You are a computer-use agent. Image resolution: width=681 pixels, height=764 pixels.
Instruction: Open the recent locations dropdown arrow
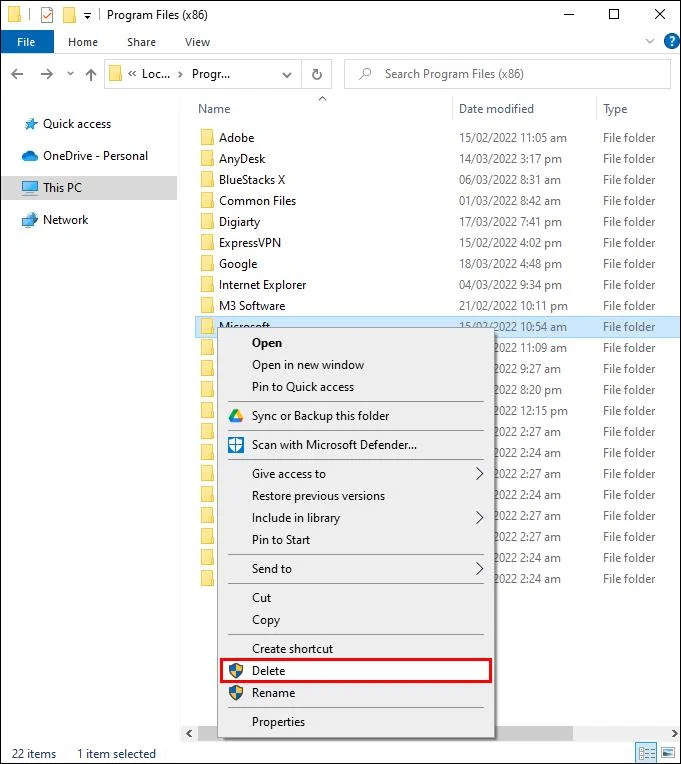click(70, 74)
